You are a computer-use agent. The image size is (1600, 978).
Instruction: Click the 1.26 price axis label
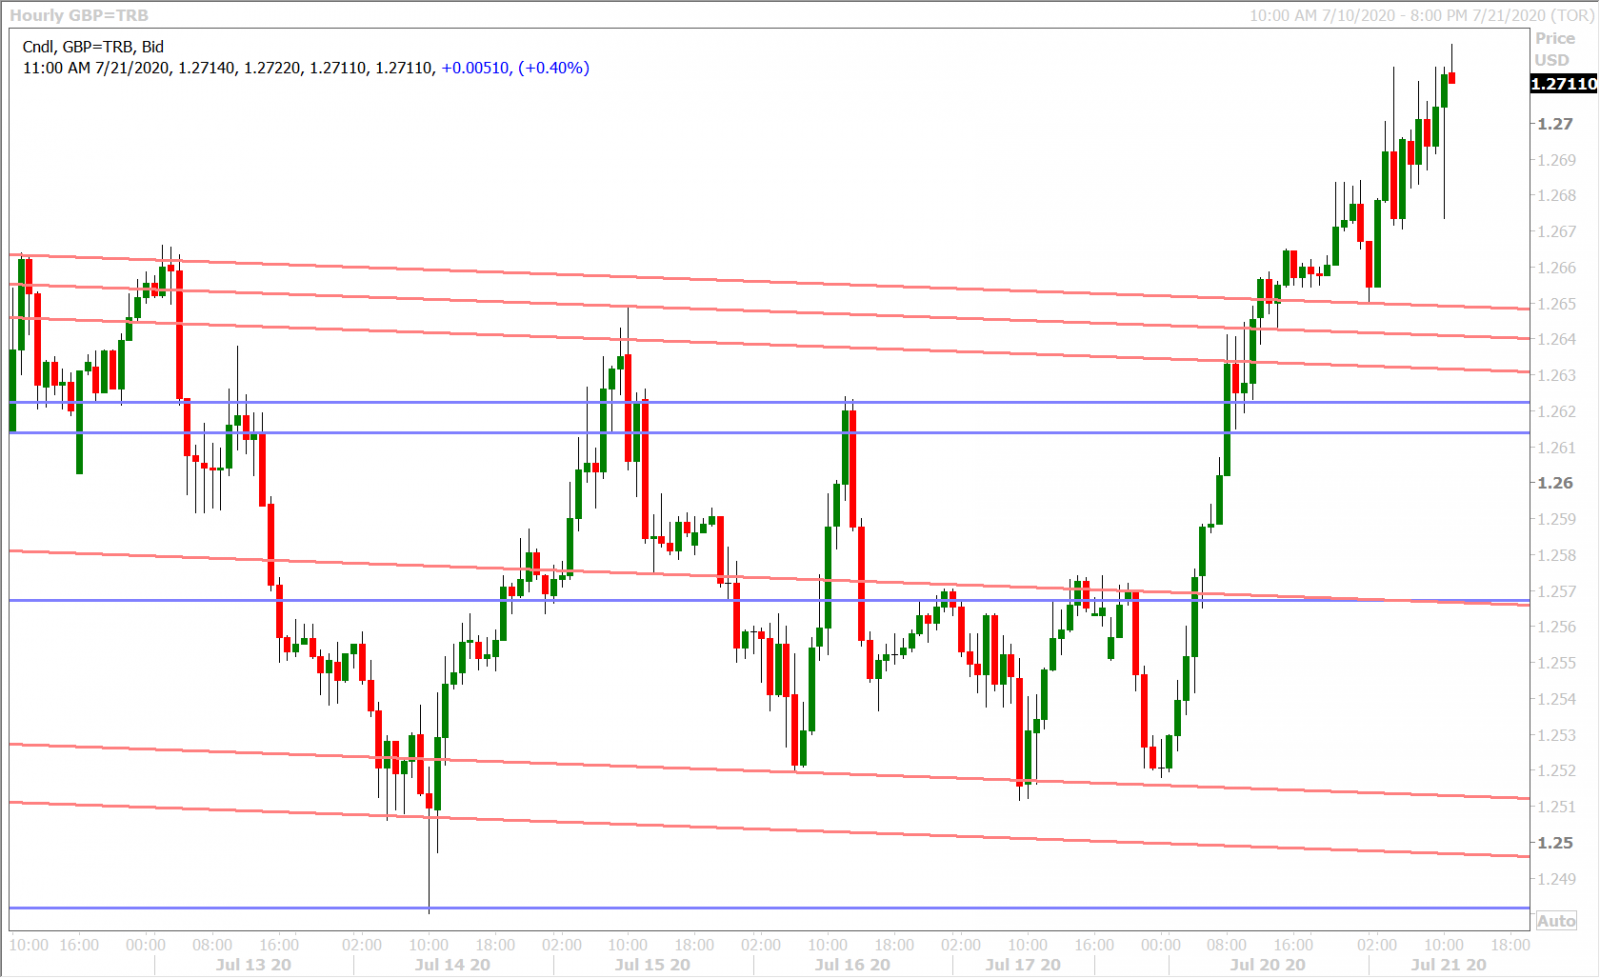point(1555,483)
